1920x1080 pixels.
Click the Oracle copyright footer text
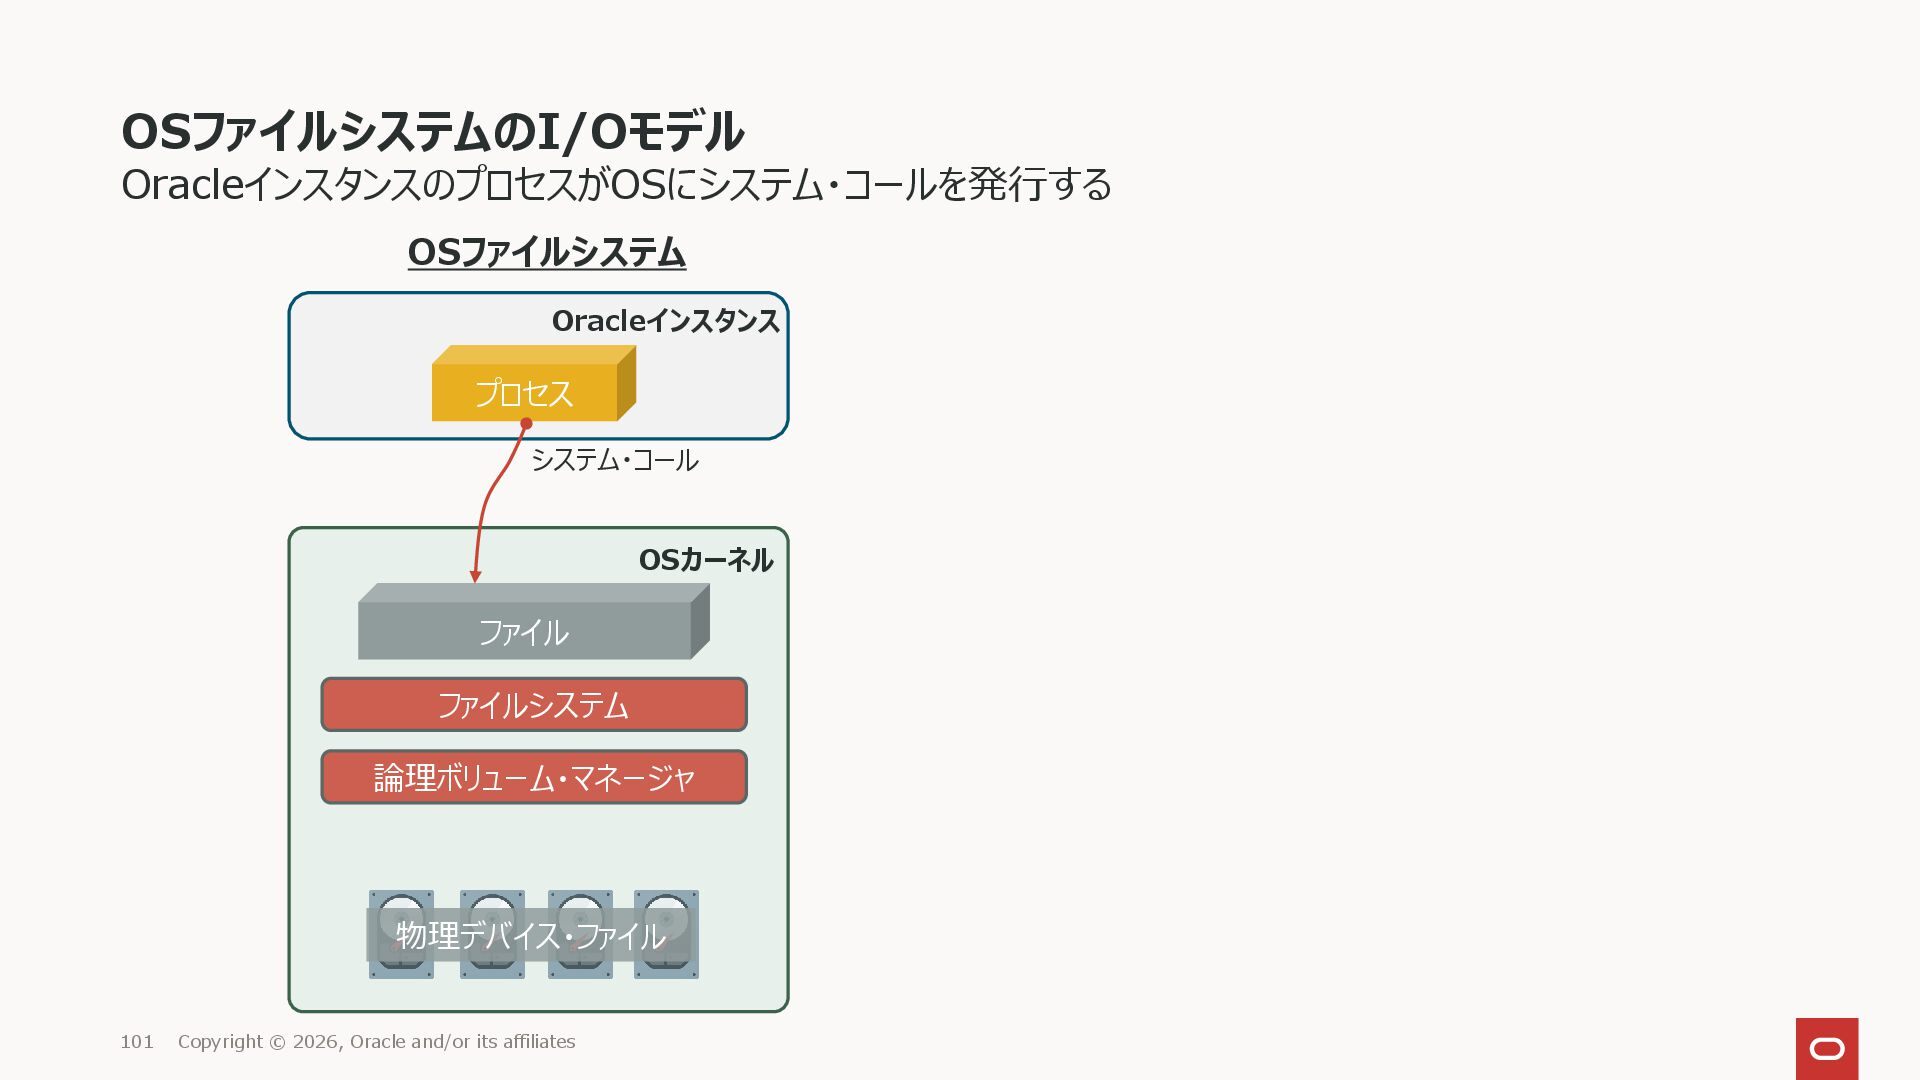[376, 1042]
